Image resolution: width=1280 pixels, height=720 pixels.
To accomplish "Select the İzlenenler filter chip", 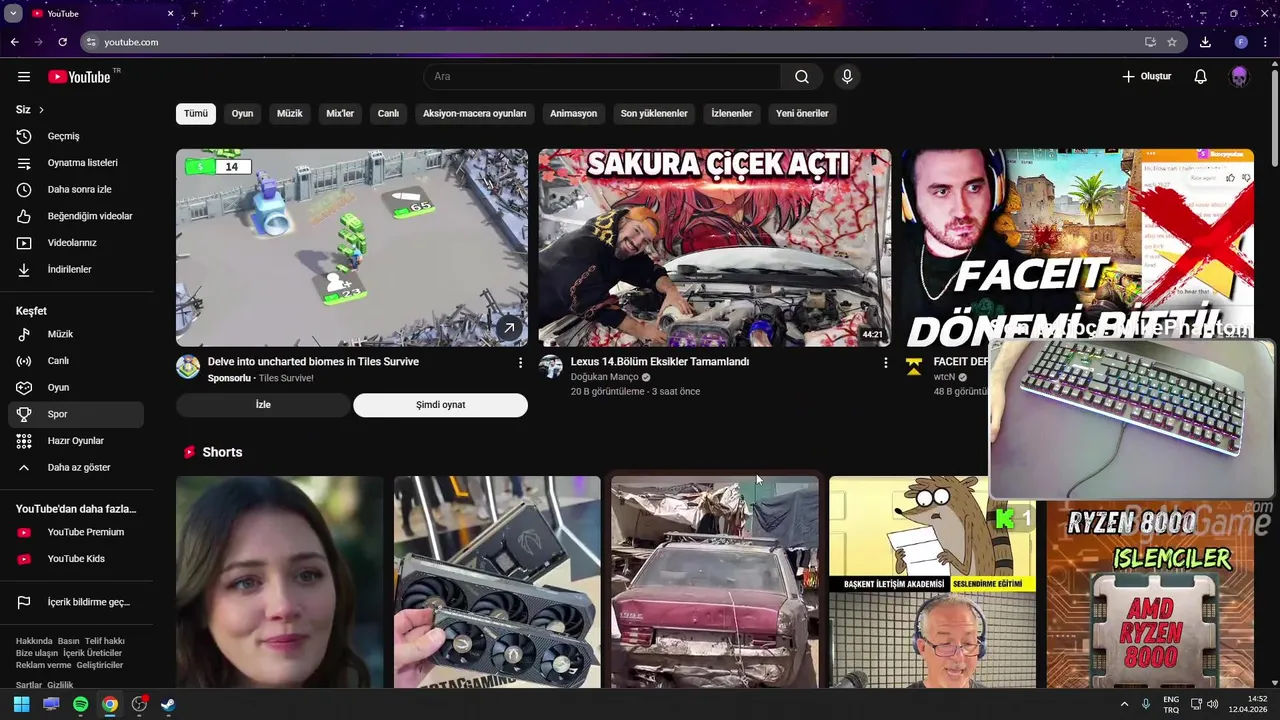I will pos(731,114).
